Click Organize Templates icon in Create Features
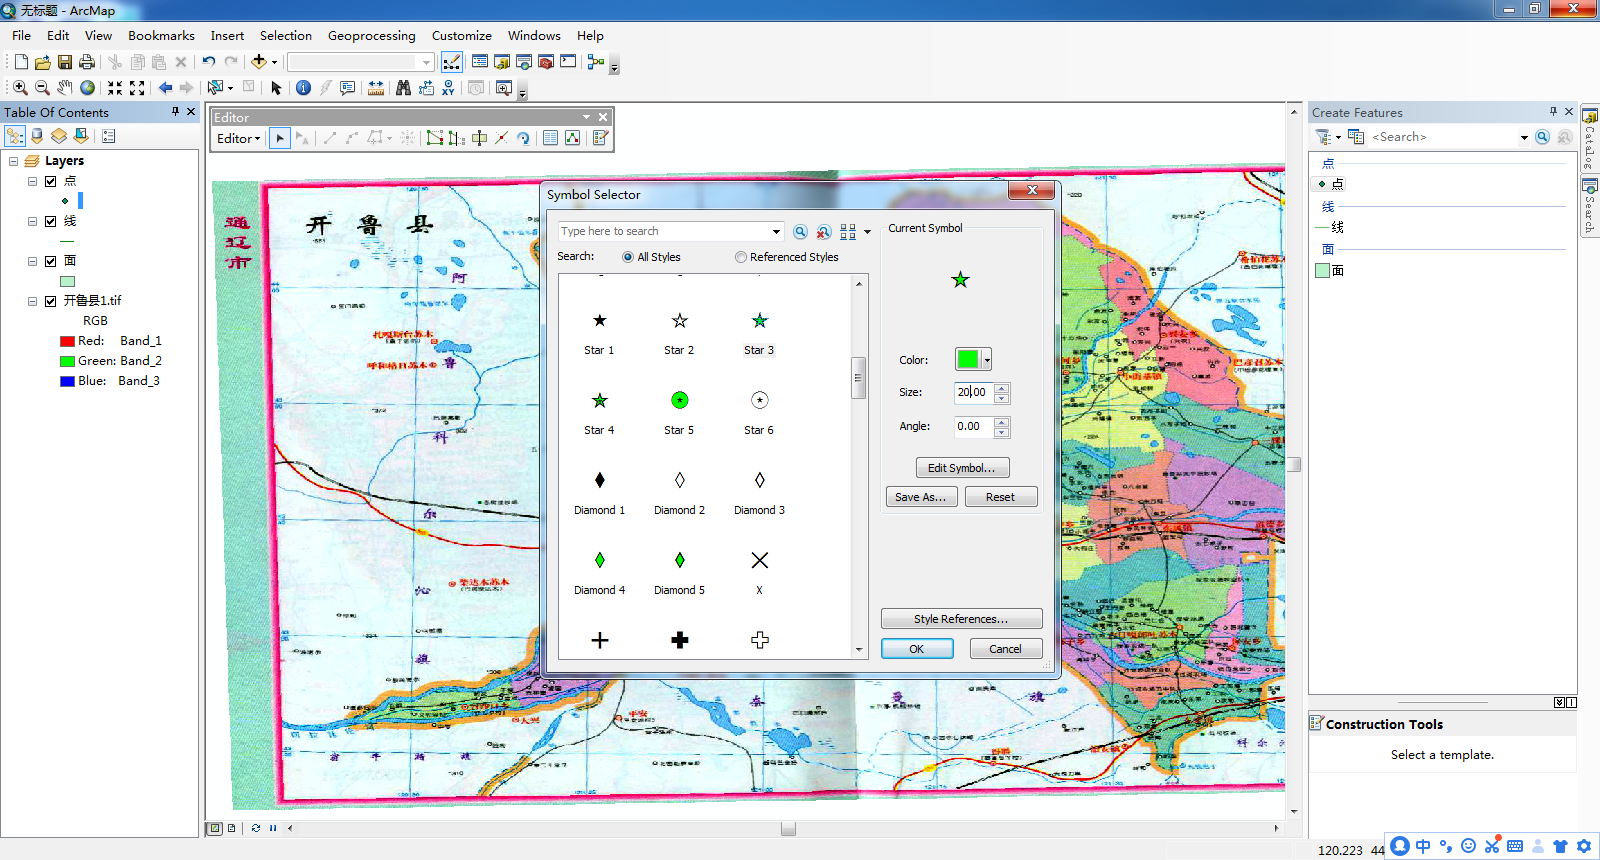 point(1356,137)
